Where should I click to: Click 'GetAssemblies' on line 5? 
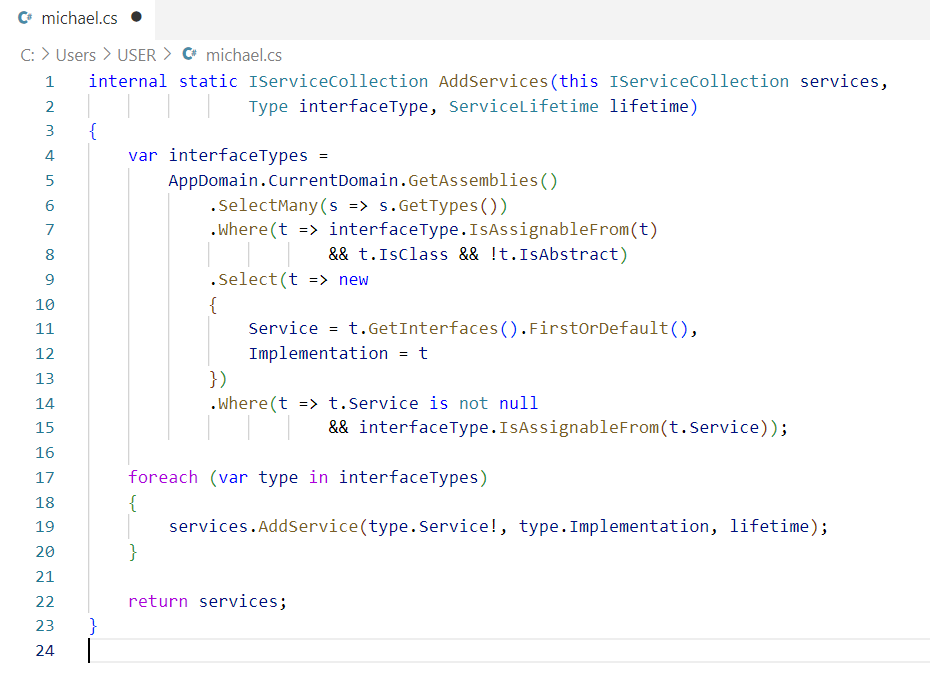pos(473,180)
